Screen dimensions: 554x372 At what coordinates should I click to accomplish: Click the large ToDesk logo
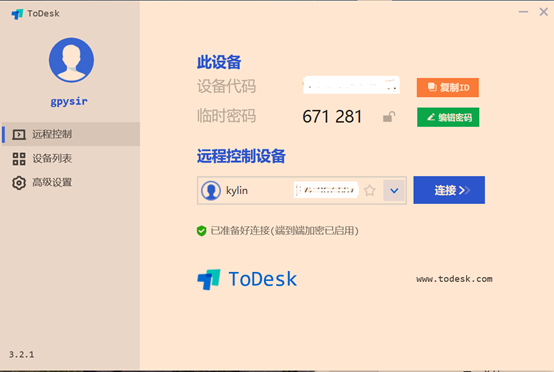tap(247, 279)
